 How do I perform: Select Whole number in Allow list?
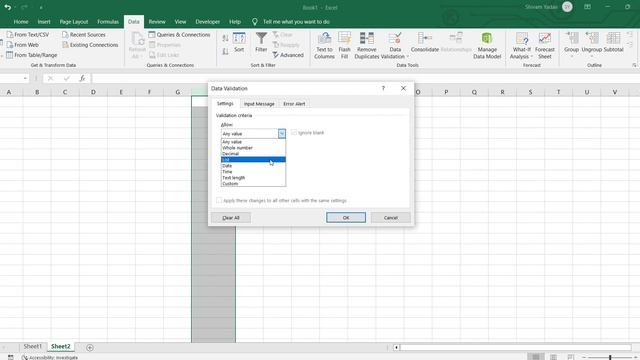(x=253, y=148)
